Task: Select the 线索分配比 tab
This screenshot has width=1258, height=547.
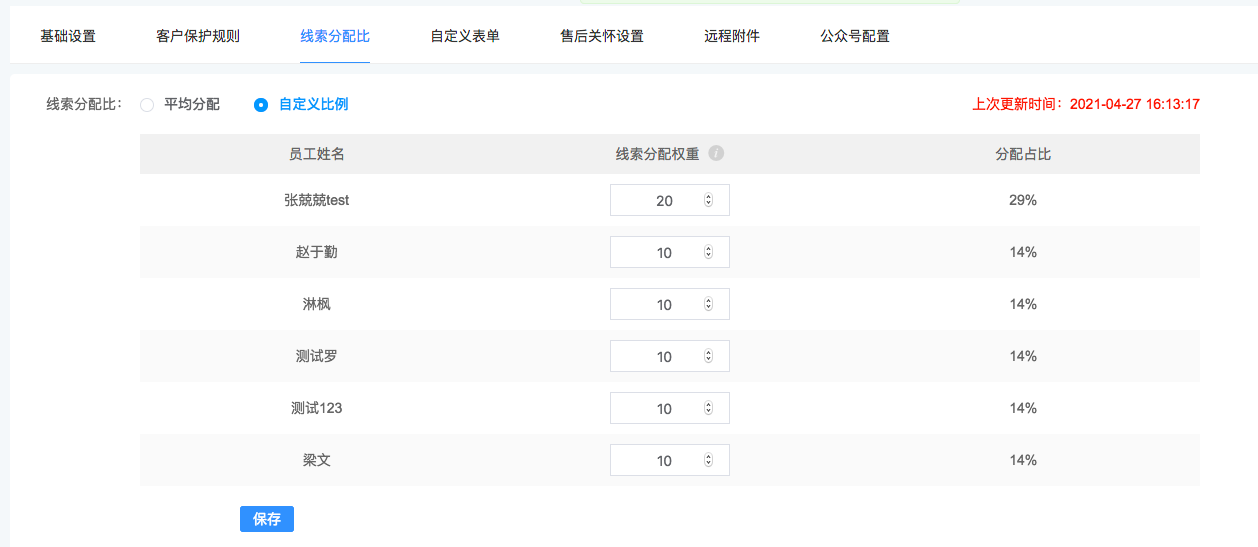Action: click(x=335, y=36)
